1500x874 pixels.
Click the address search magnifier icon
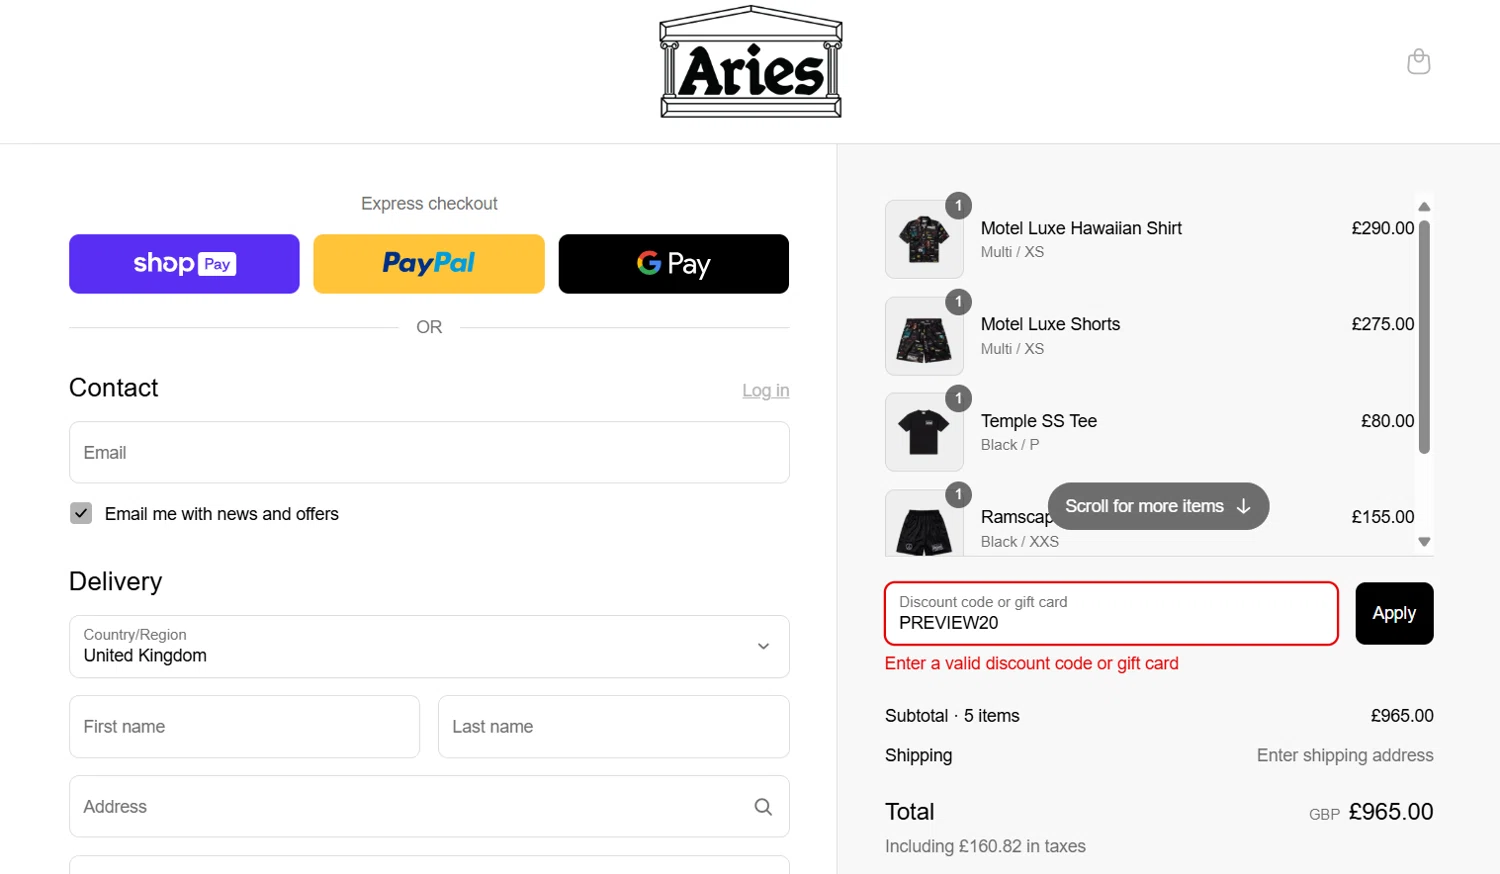tap(763, 807)
